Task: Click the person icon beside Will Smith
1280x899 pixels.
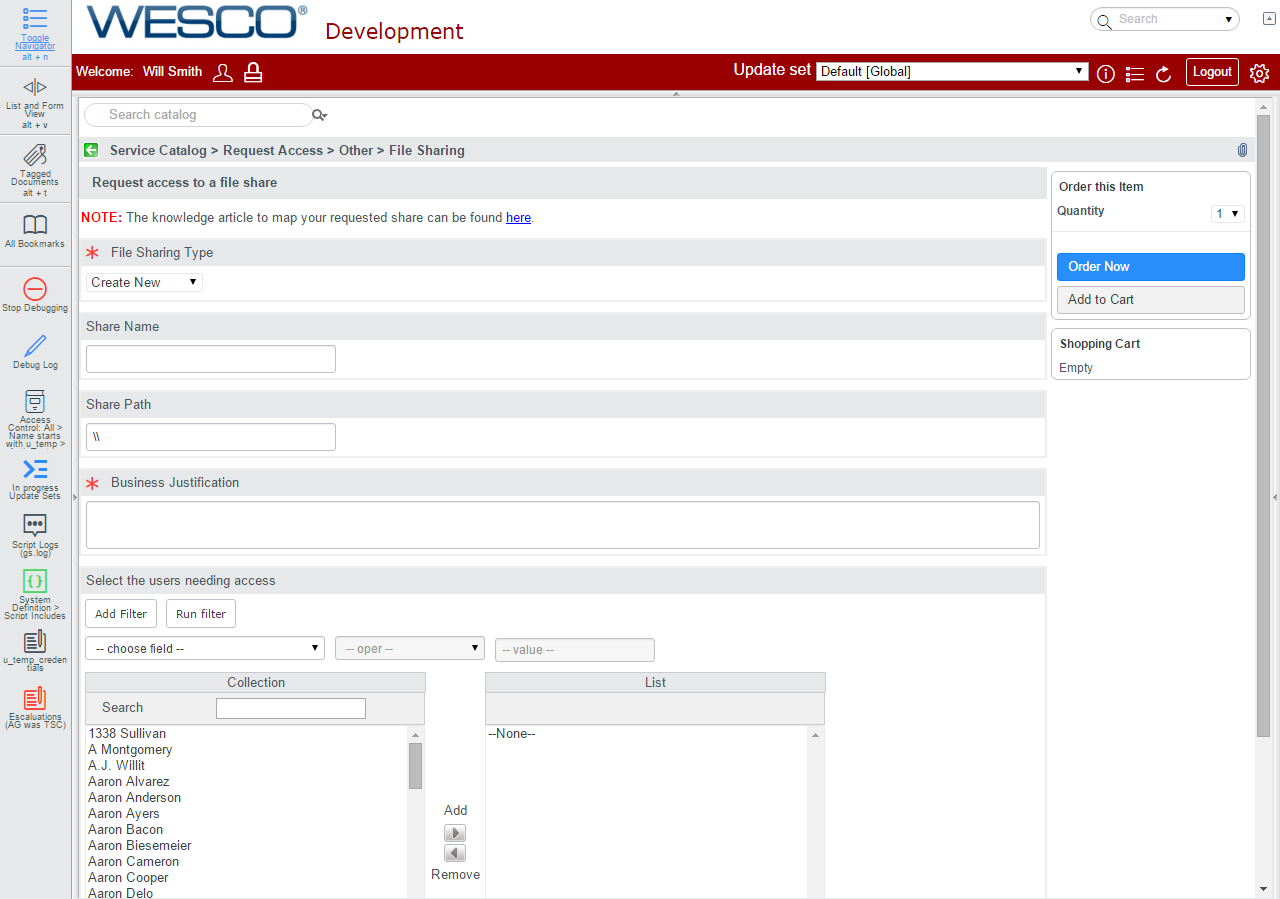Action: click(223, 72)
